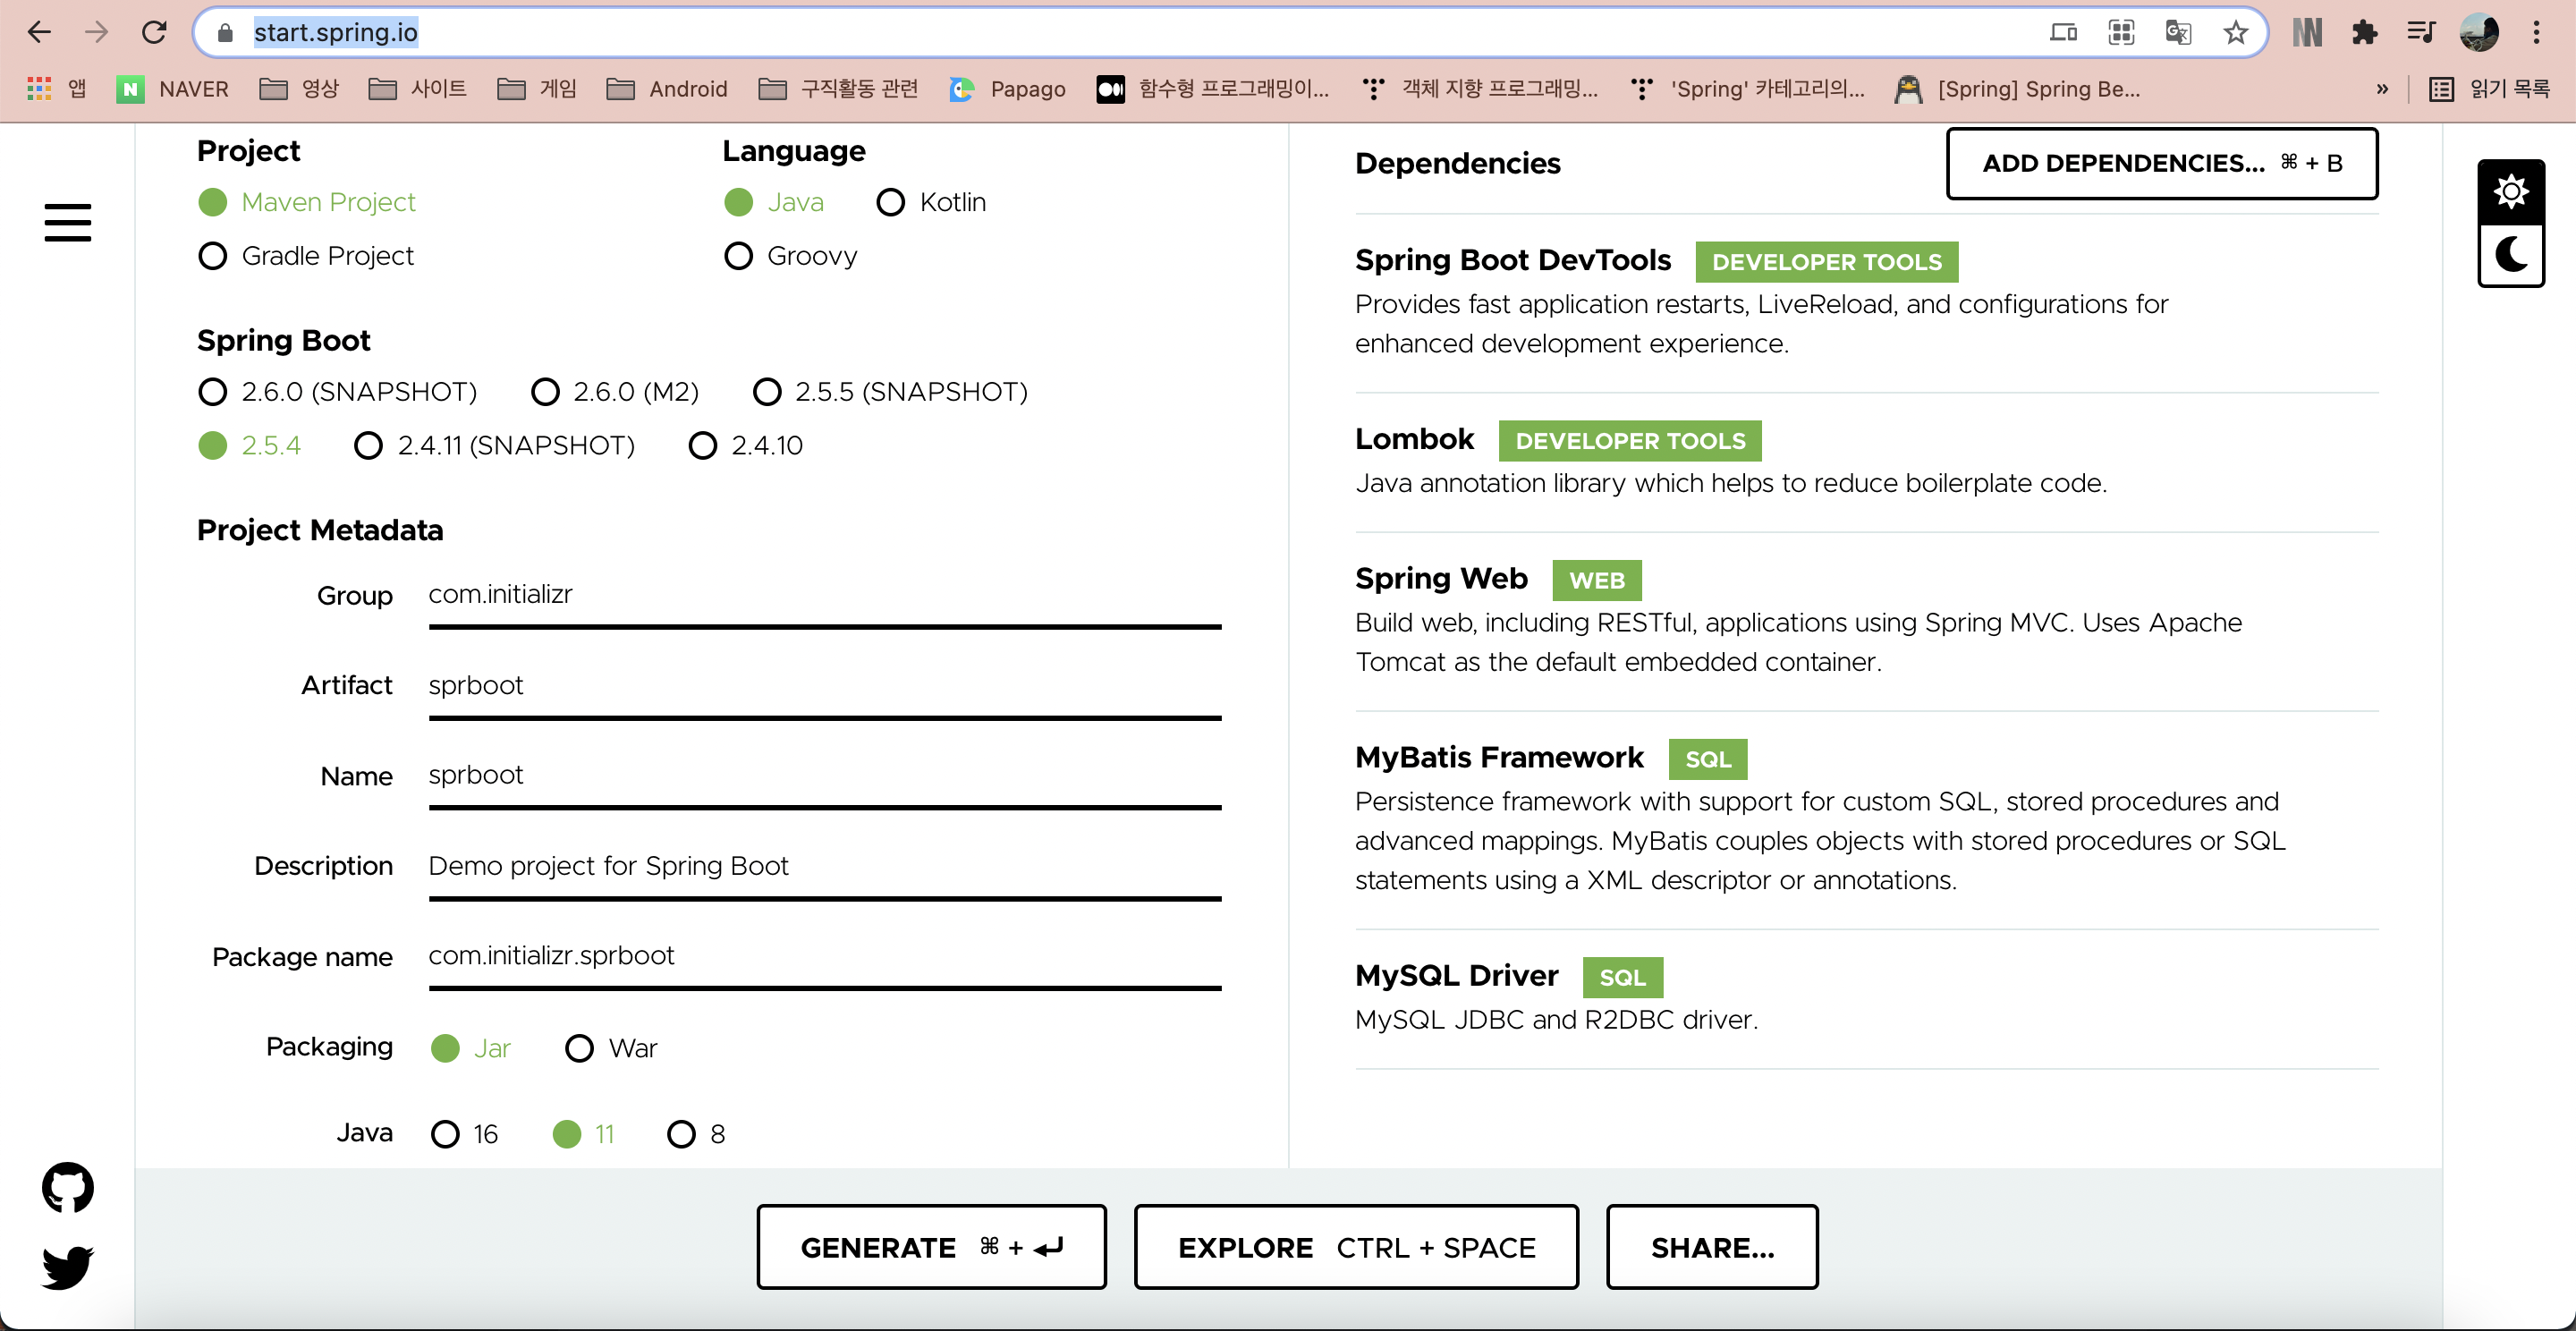The image size is (2576, 1331).
Task: Switch to light theme sun icon
Action: pos(2510,190)
